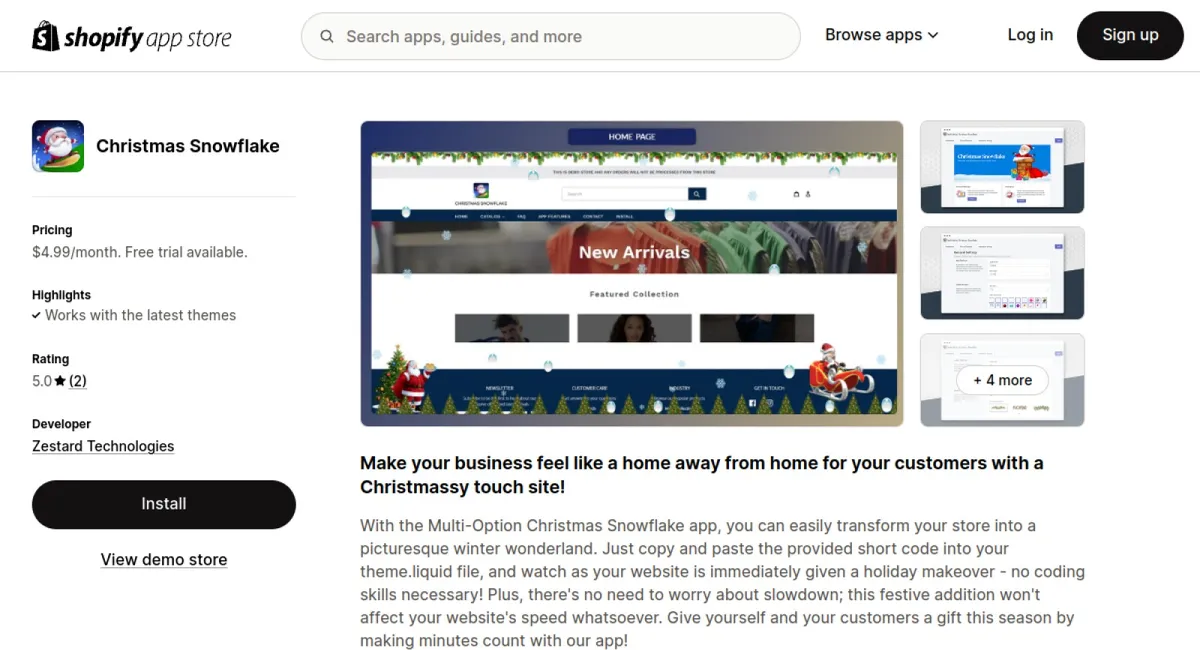Open the Browse apps menu

tap(881, 35)
